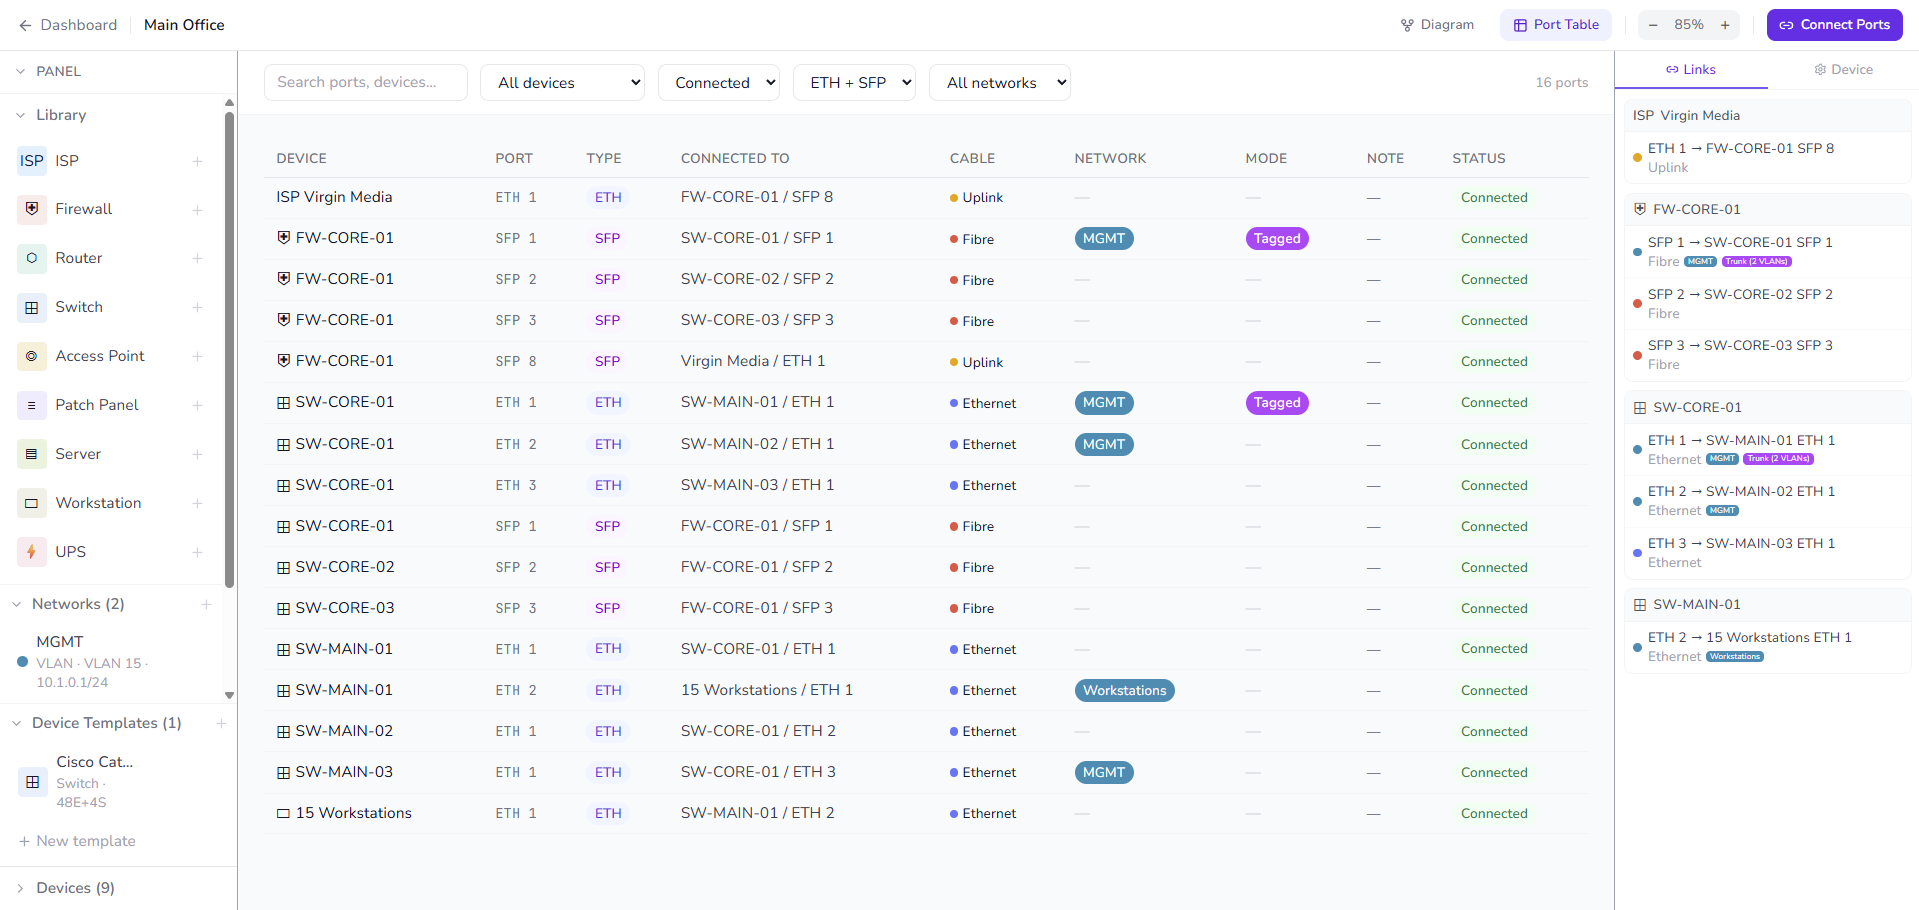The image size is (1919, 910).
Task: Zoom in with the plus button
Action: (x=1725, y=25)
